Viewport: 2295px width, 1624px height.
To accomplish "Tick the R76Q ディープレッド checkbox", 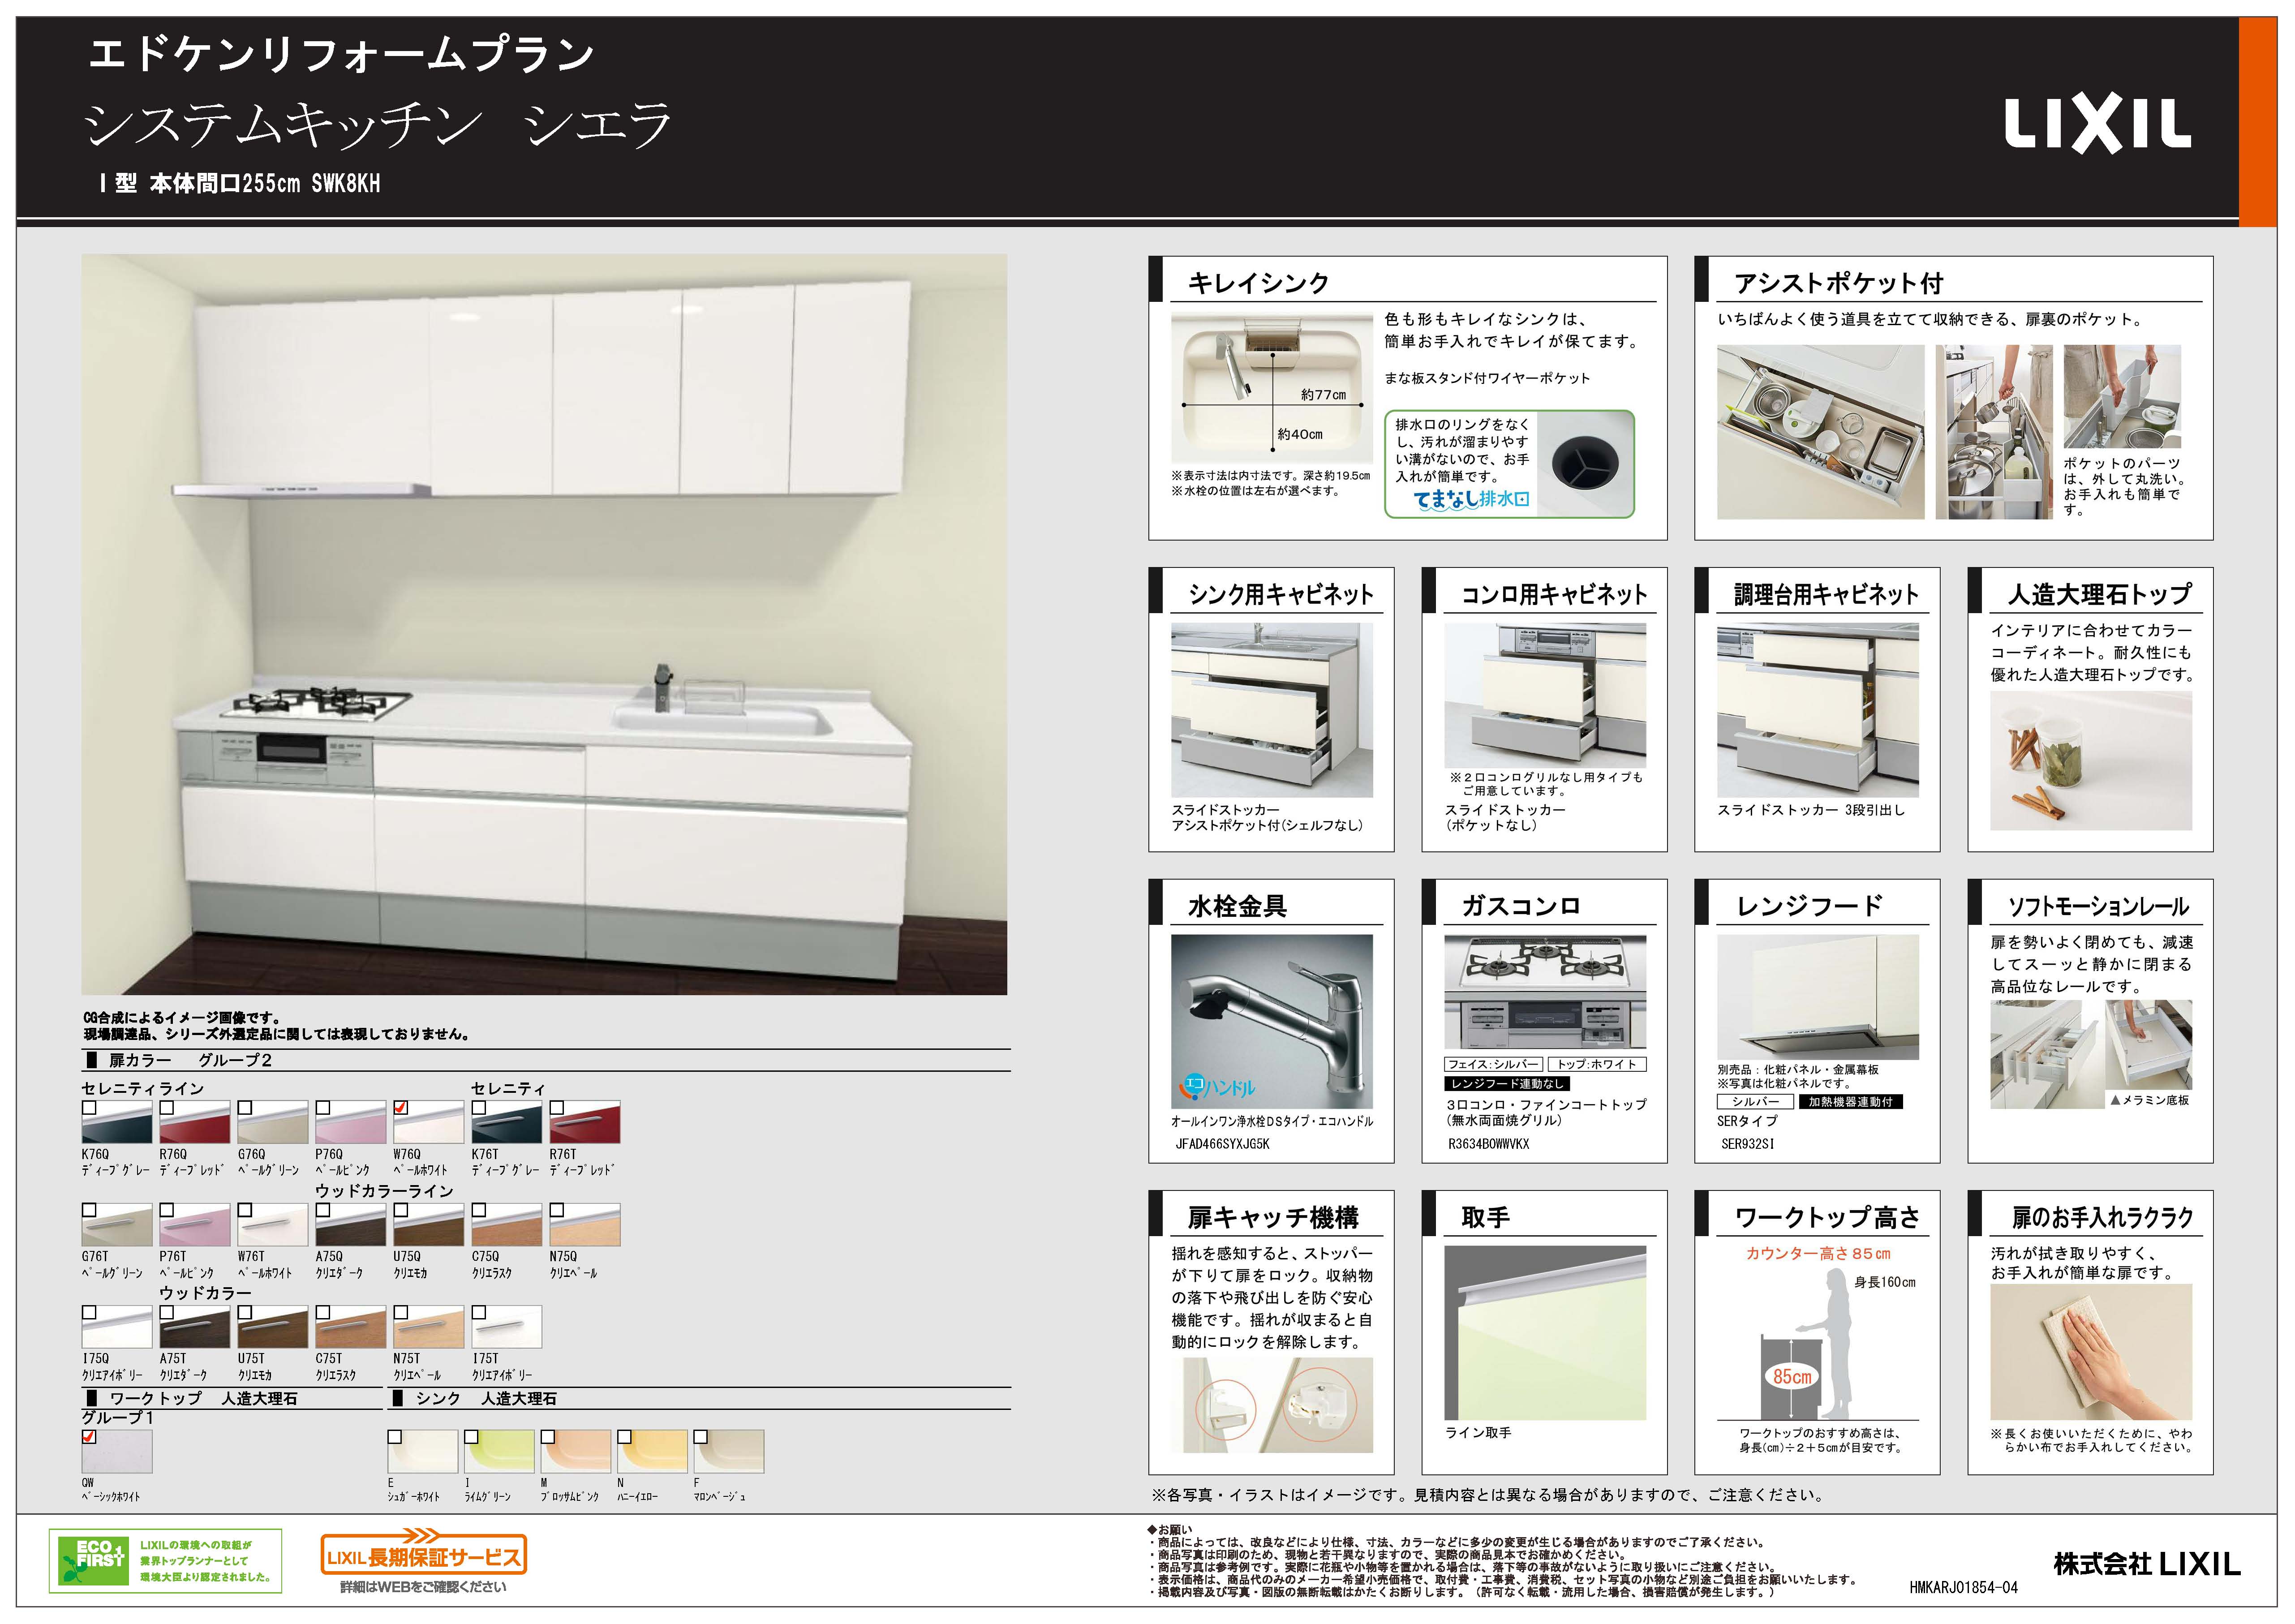I will click(167, 1108).
